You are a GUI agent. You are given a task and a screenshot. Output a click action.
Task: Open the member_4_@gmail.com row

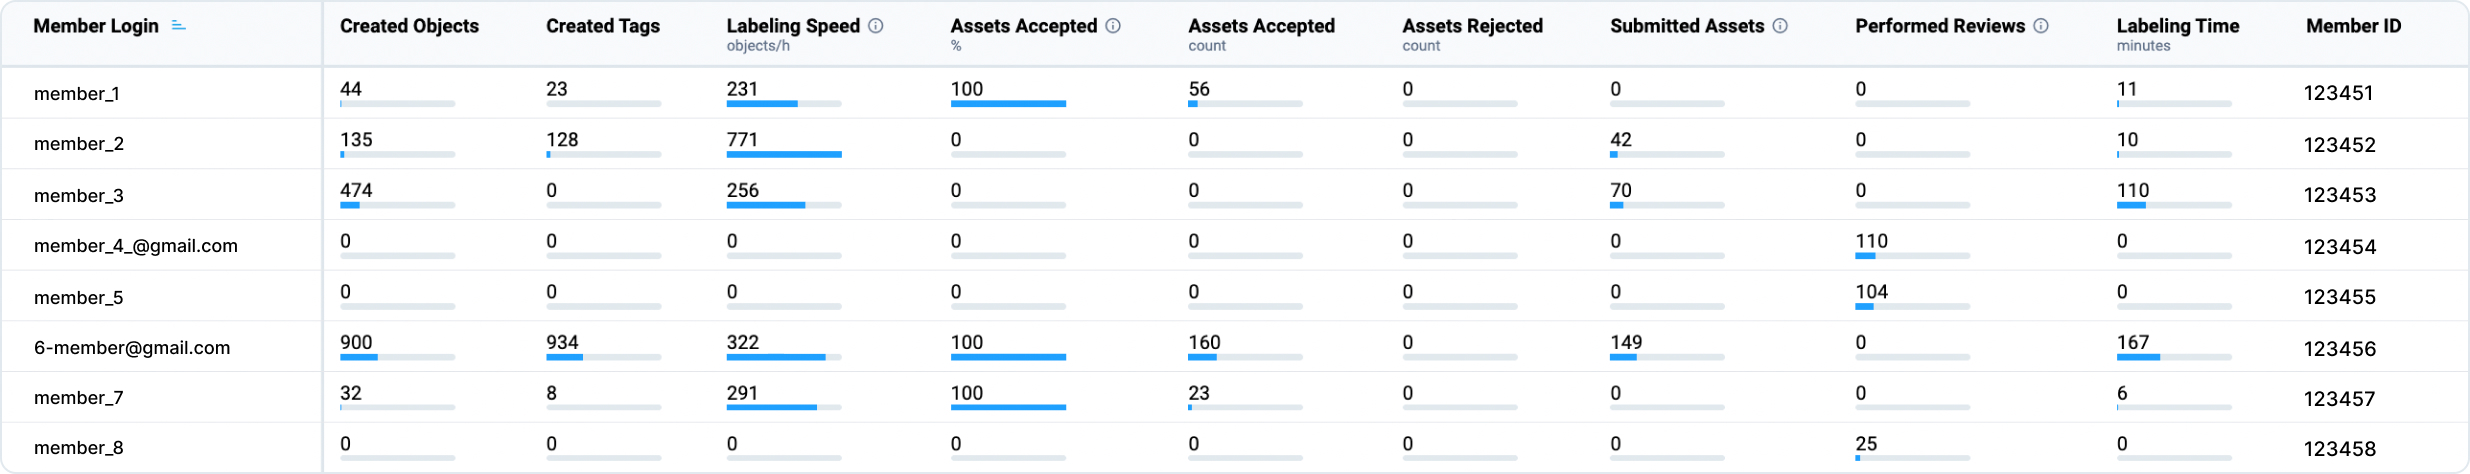(136, 246)
